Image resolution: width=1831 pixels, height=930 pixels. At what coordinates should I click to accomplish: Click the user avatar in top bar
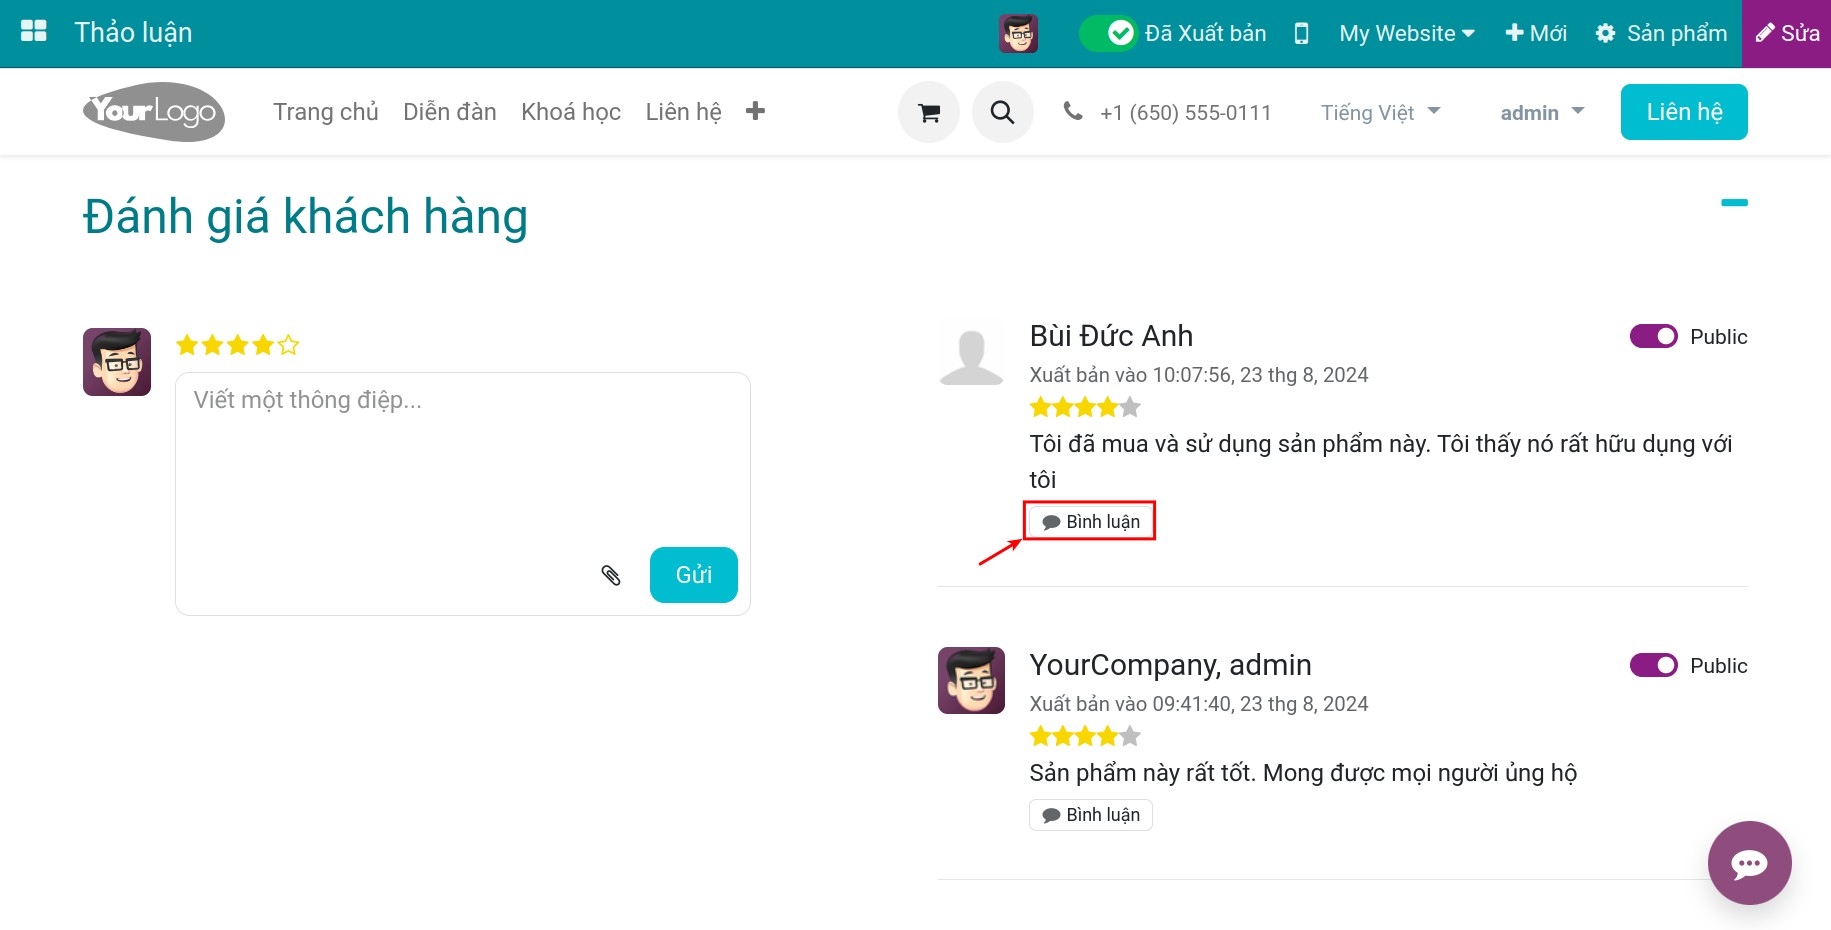(x=1018, y=33)
